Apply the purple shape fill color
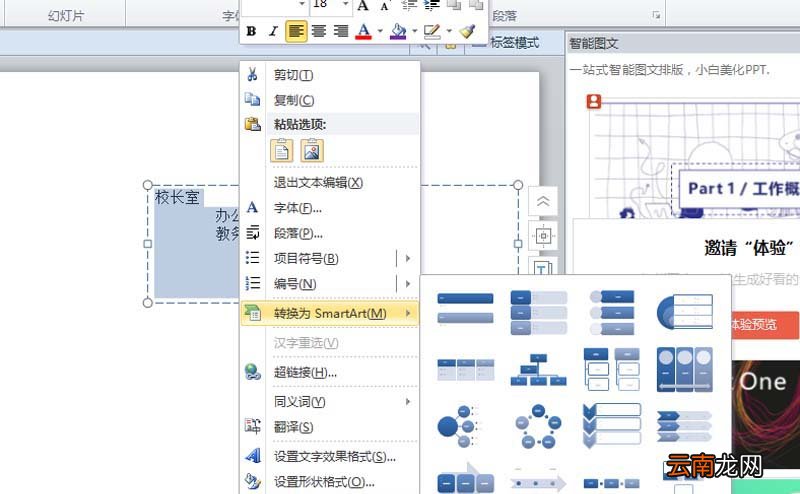This screenshot has width=800, height=494. pyautogui.click(x=398, y=31)
